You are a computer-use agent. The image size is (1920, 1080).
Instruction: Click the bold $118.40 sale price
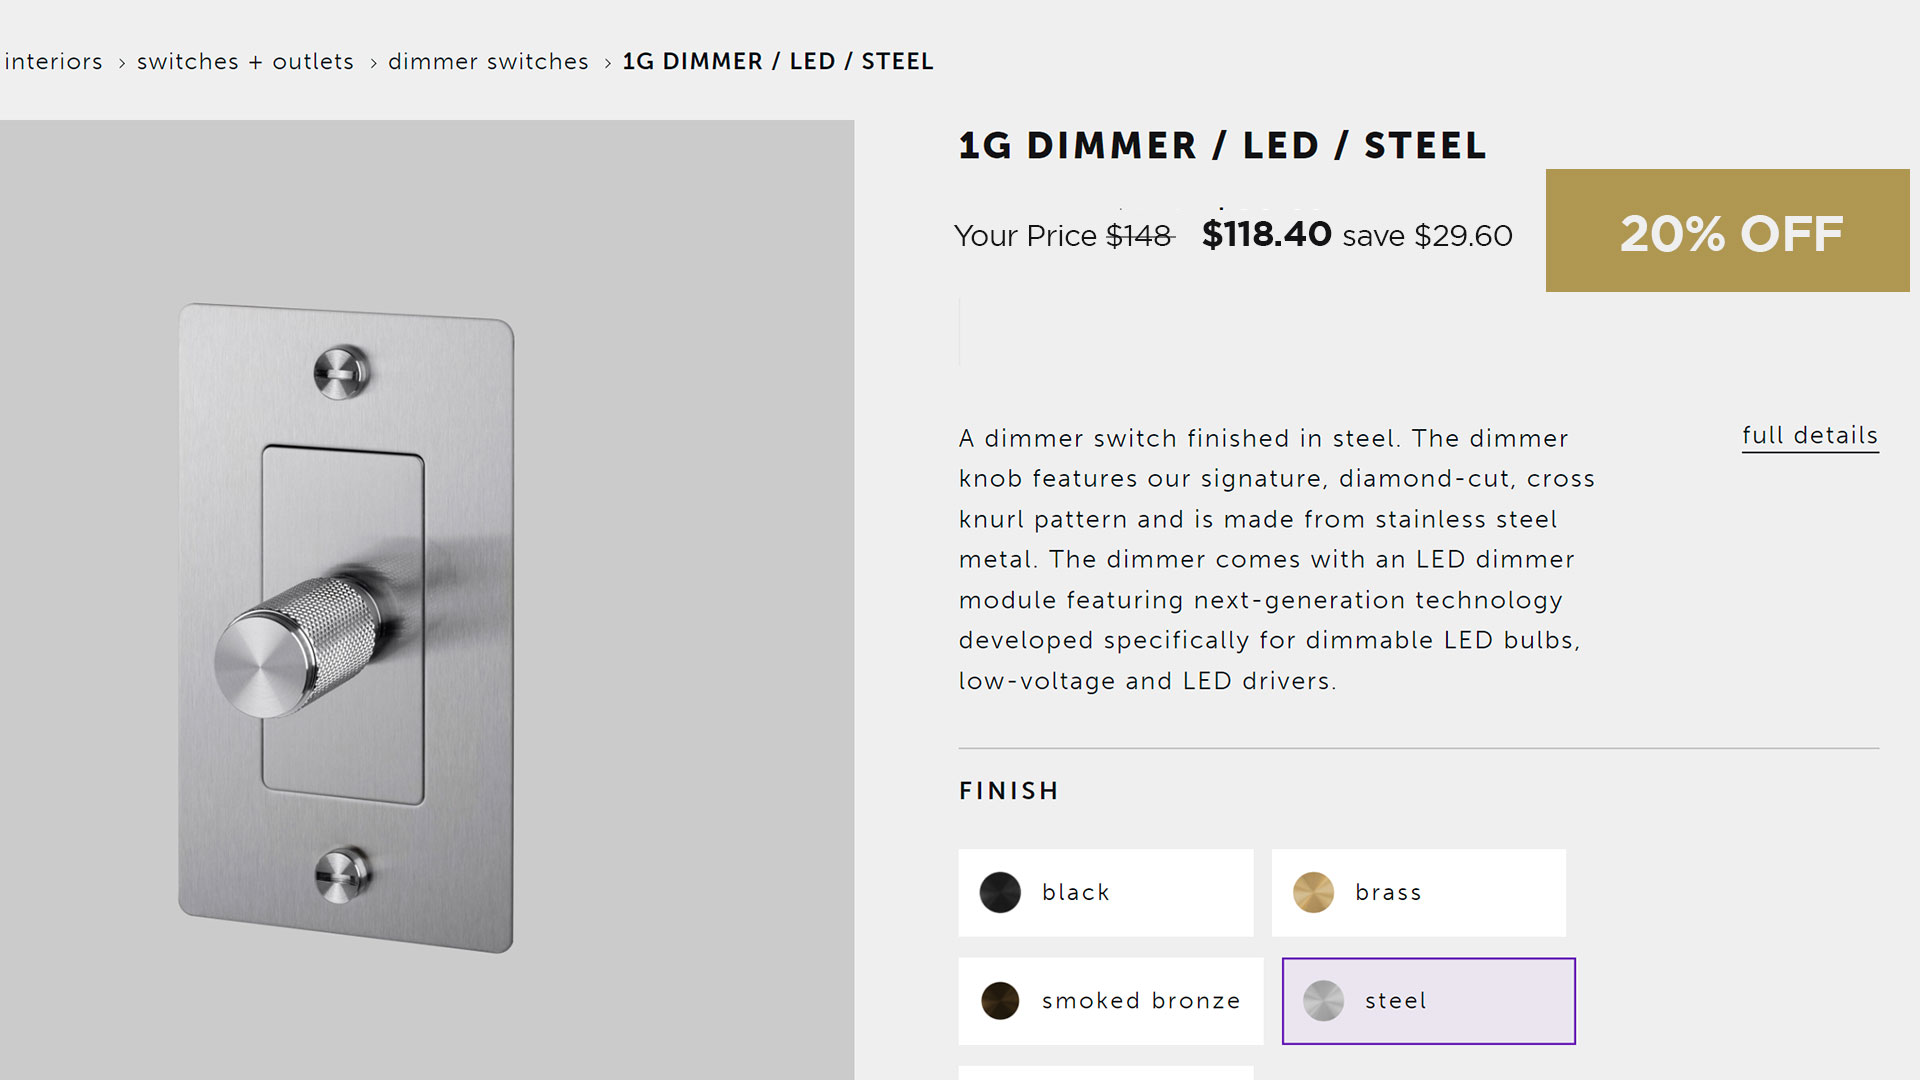(x=1266, y=235)
